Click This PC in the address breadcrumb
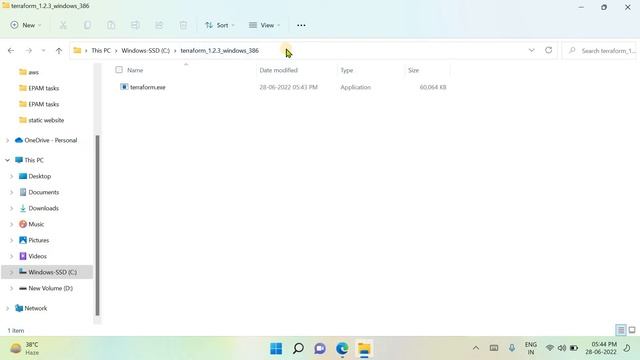This screenshot has width=640, height=360. [101, 51]
